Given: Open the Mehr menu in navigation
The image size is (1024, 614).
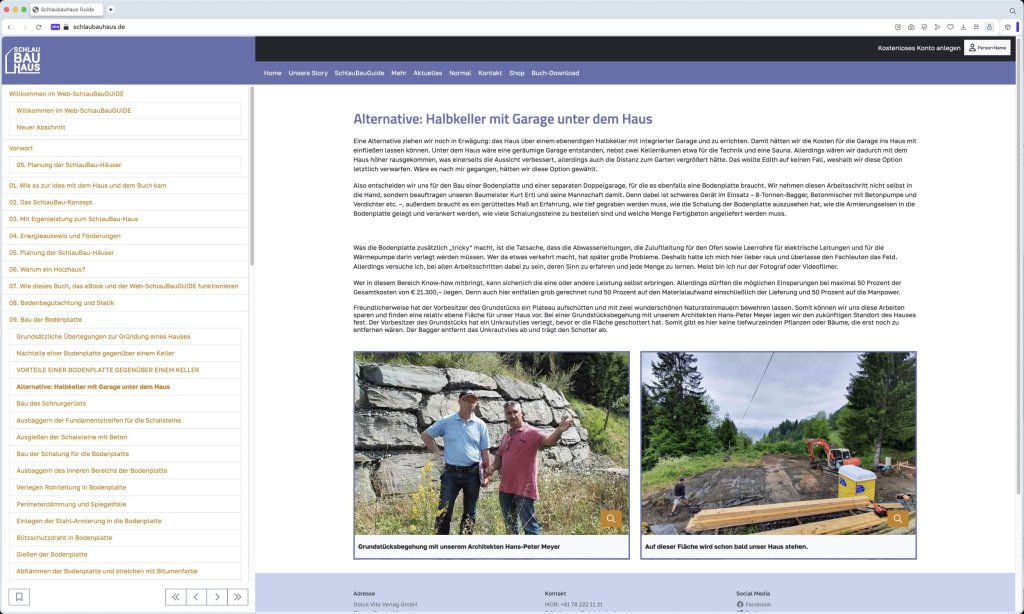Looking at the screenshot, I should coord(398,73).
